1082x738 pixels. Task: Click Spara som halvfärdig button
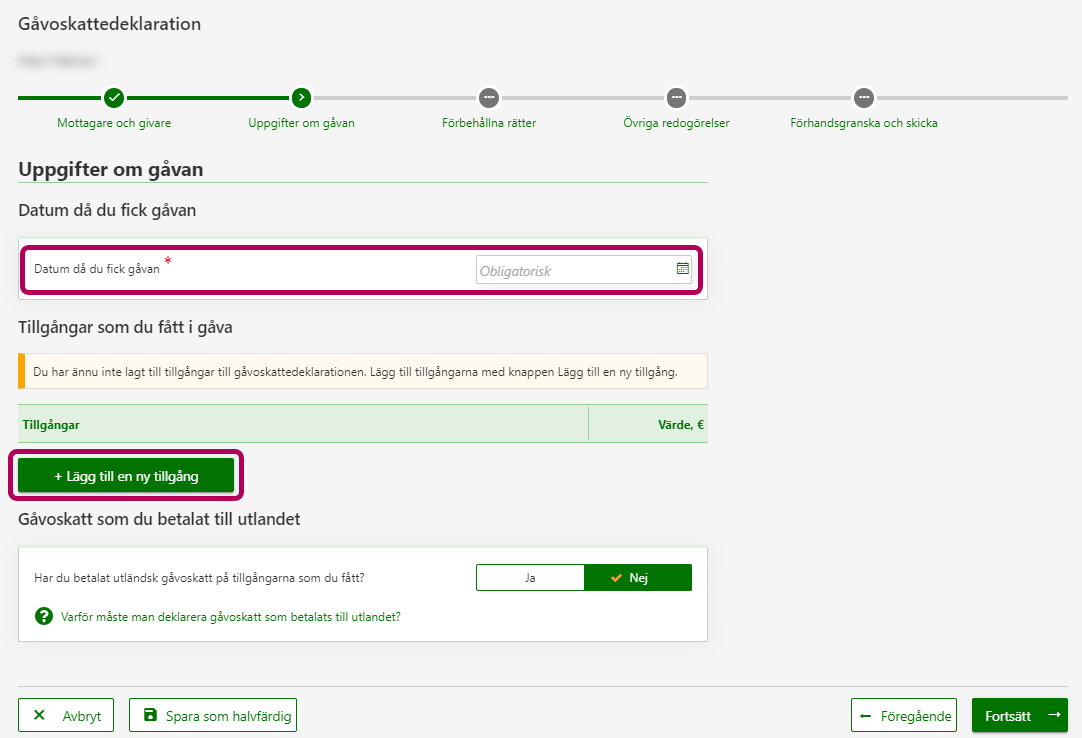(213, 716)
